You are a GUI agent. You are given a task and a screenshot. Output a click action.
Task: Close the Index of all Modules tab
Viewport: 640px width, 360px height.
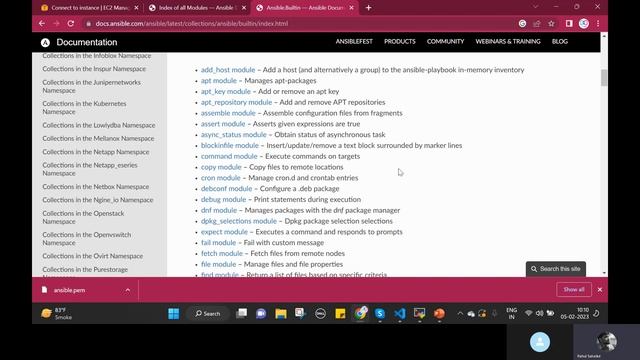[244, 8]
